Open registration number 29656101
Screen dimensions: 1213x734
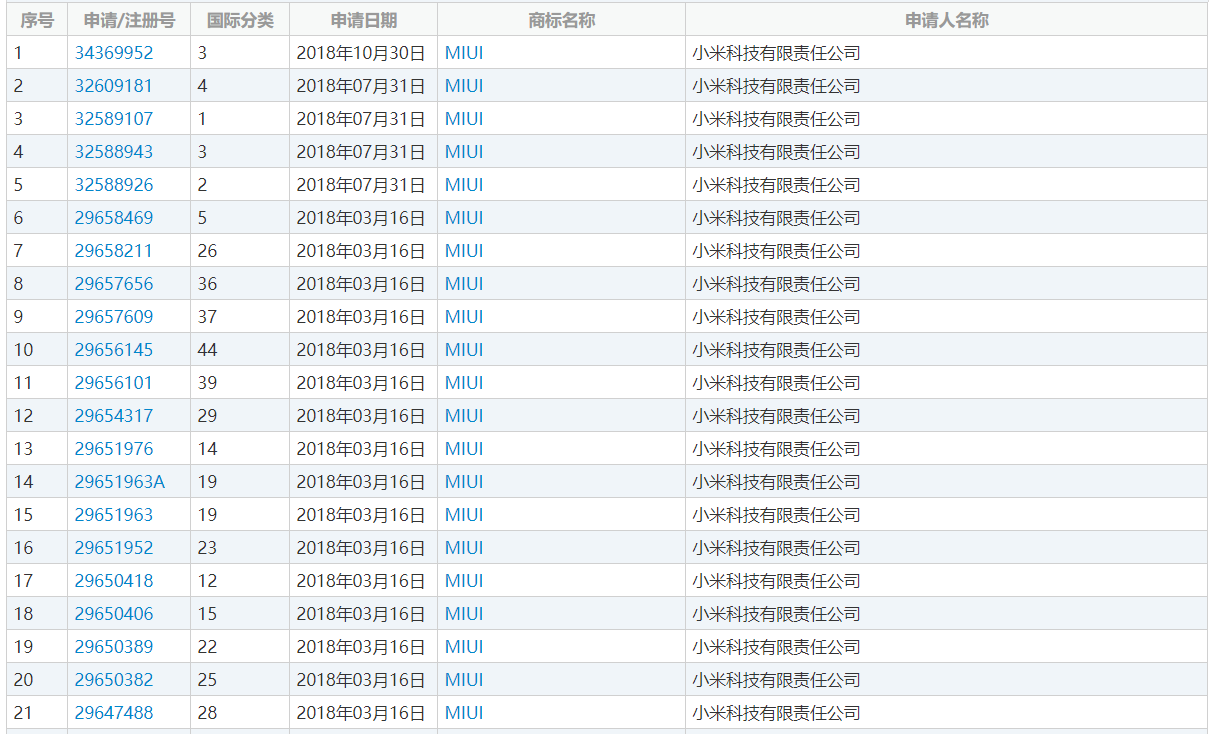114,383
